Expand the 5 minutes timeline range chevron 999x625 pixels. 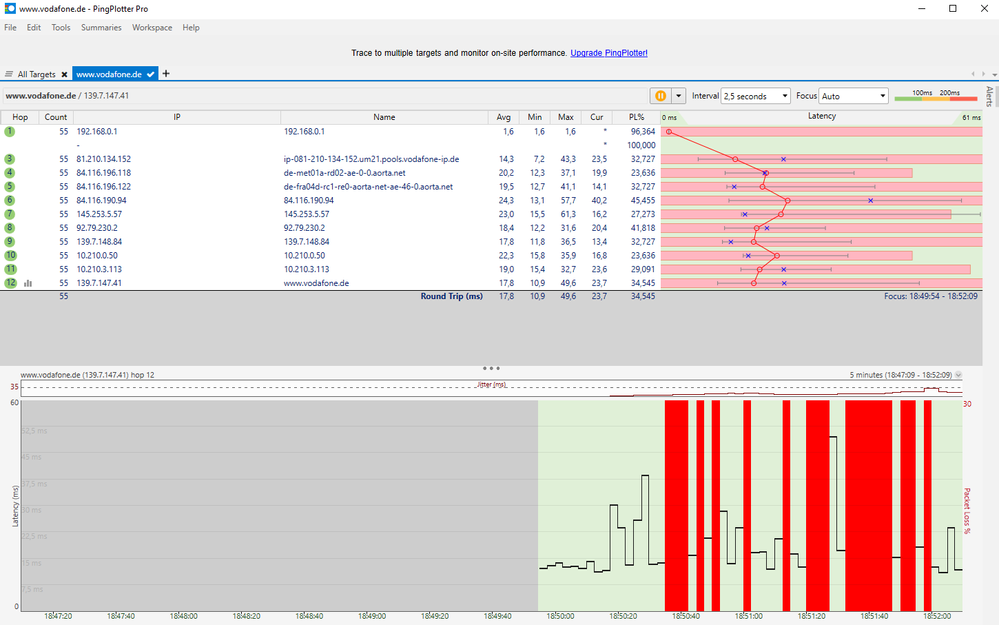click(x=958, y=375)
